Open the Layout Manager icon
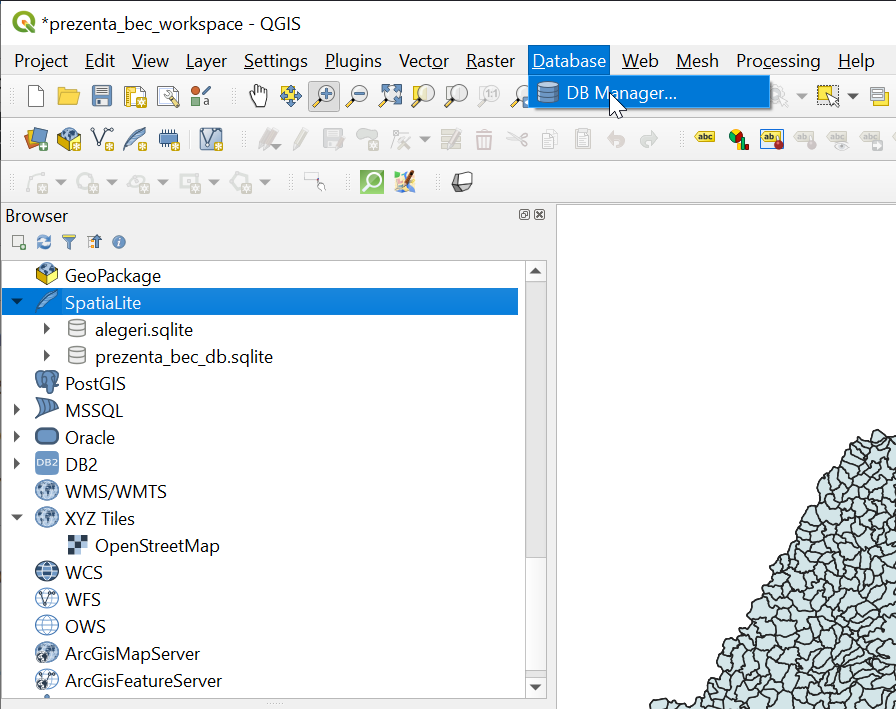Viewport: 896px width, 709px height. [x=168, y=96]
